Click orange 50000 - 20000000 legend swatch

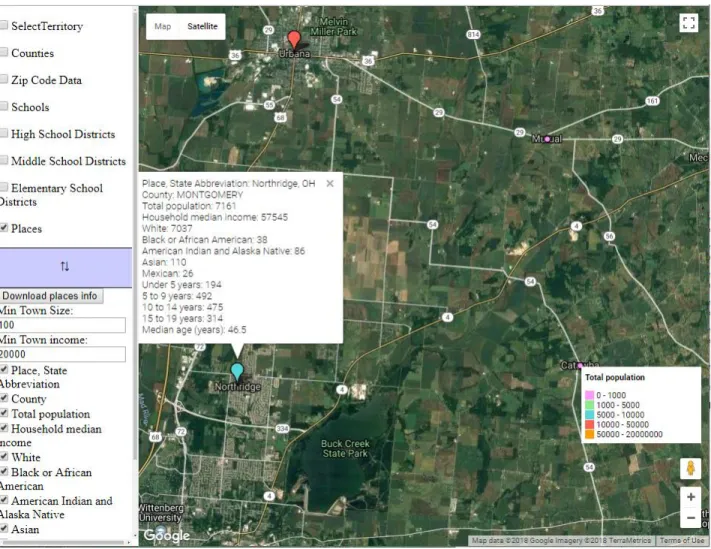tap(589, 434)
